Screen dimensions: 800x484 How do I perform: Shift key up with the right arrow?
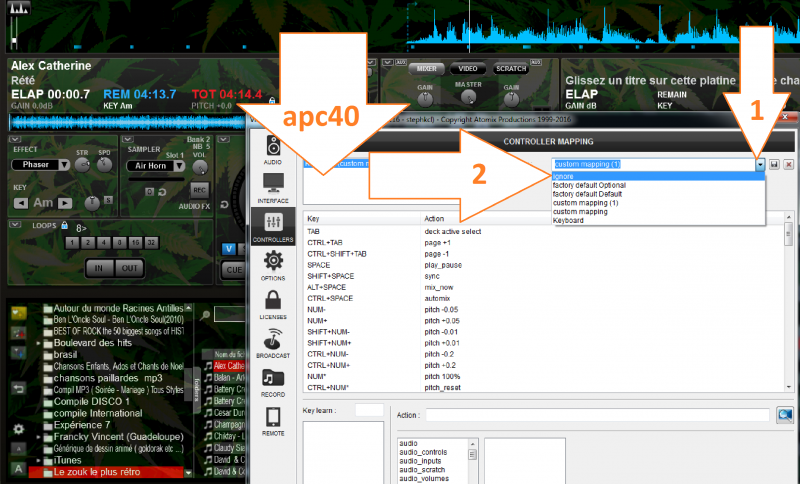(x=65, y=203)
